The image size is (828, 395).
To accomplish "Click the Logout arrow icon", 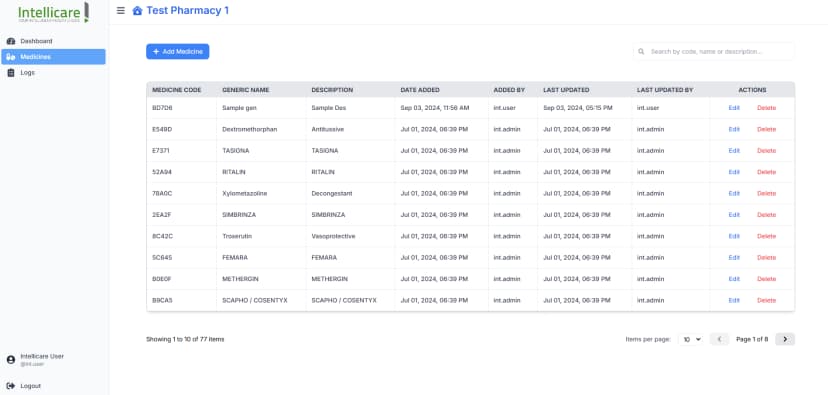I will pos(11,386).
